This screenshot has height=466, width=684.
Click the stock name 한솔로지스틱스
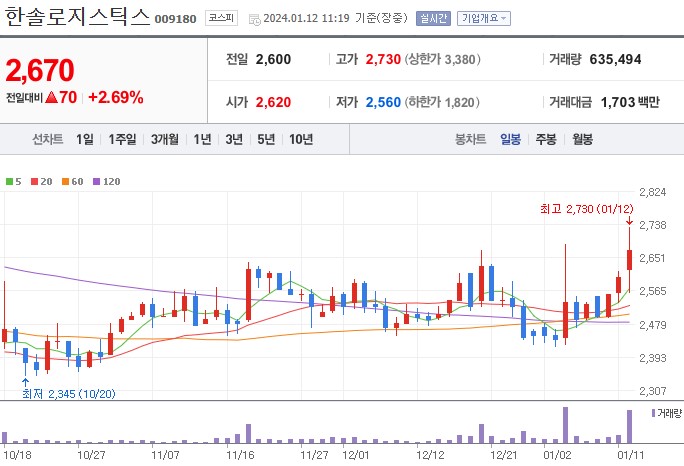[x=78, y=17]
